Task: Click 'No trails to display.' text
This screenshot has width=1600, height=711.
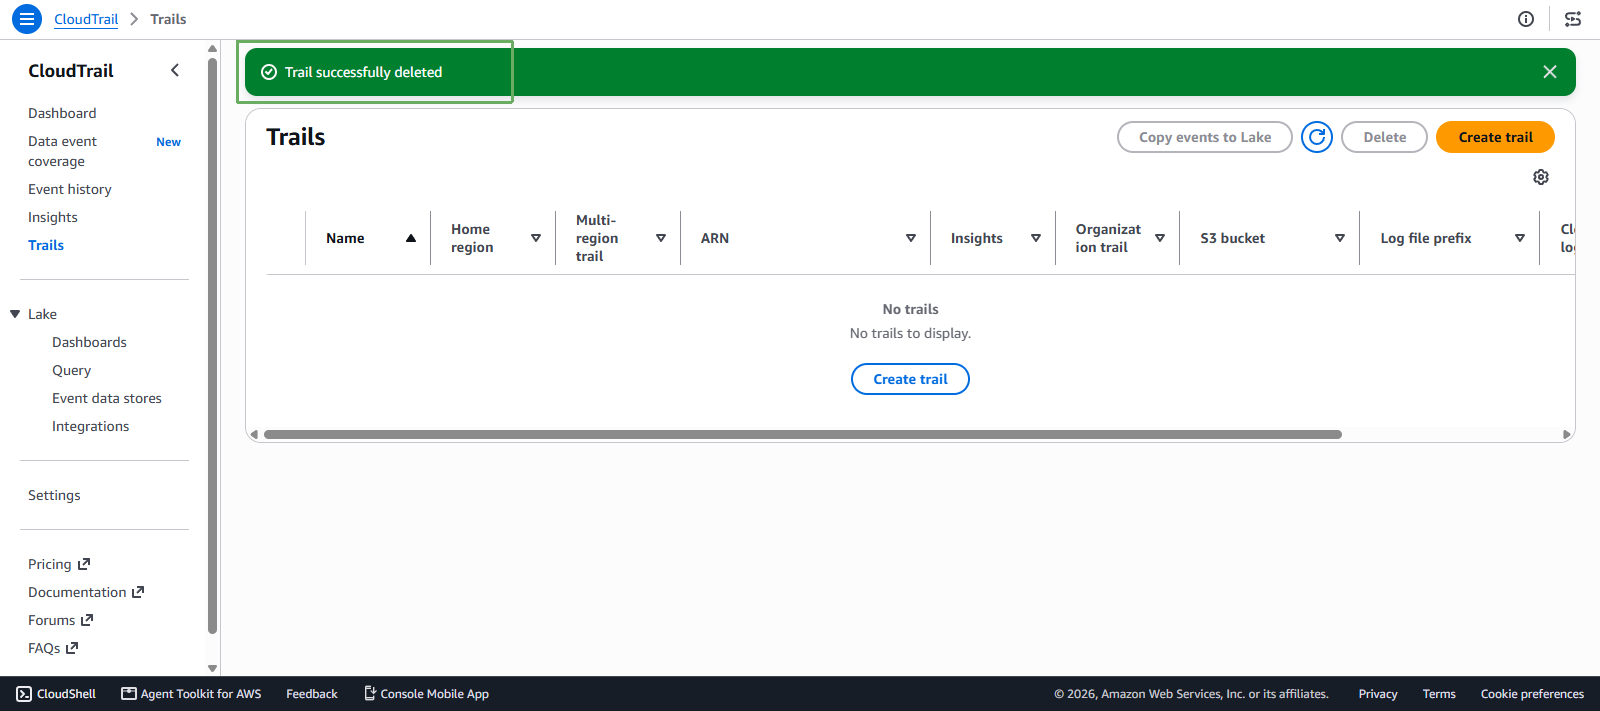Action: pyautogui.click(x=910, y=333)
